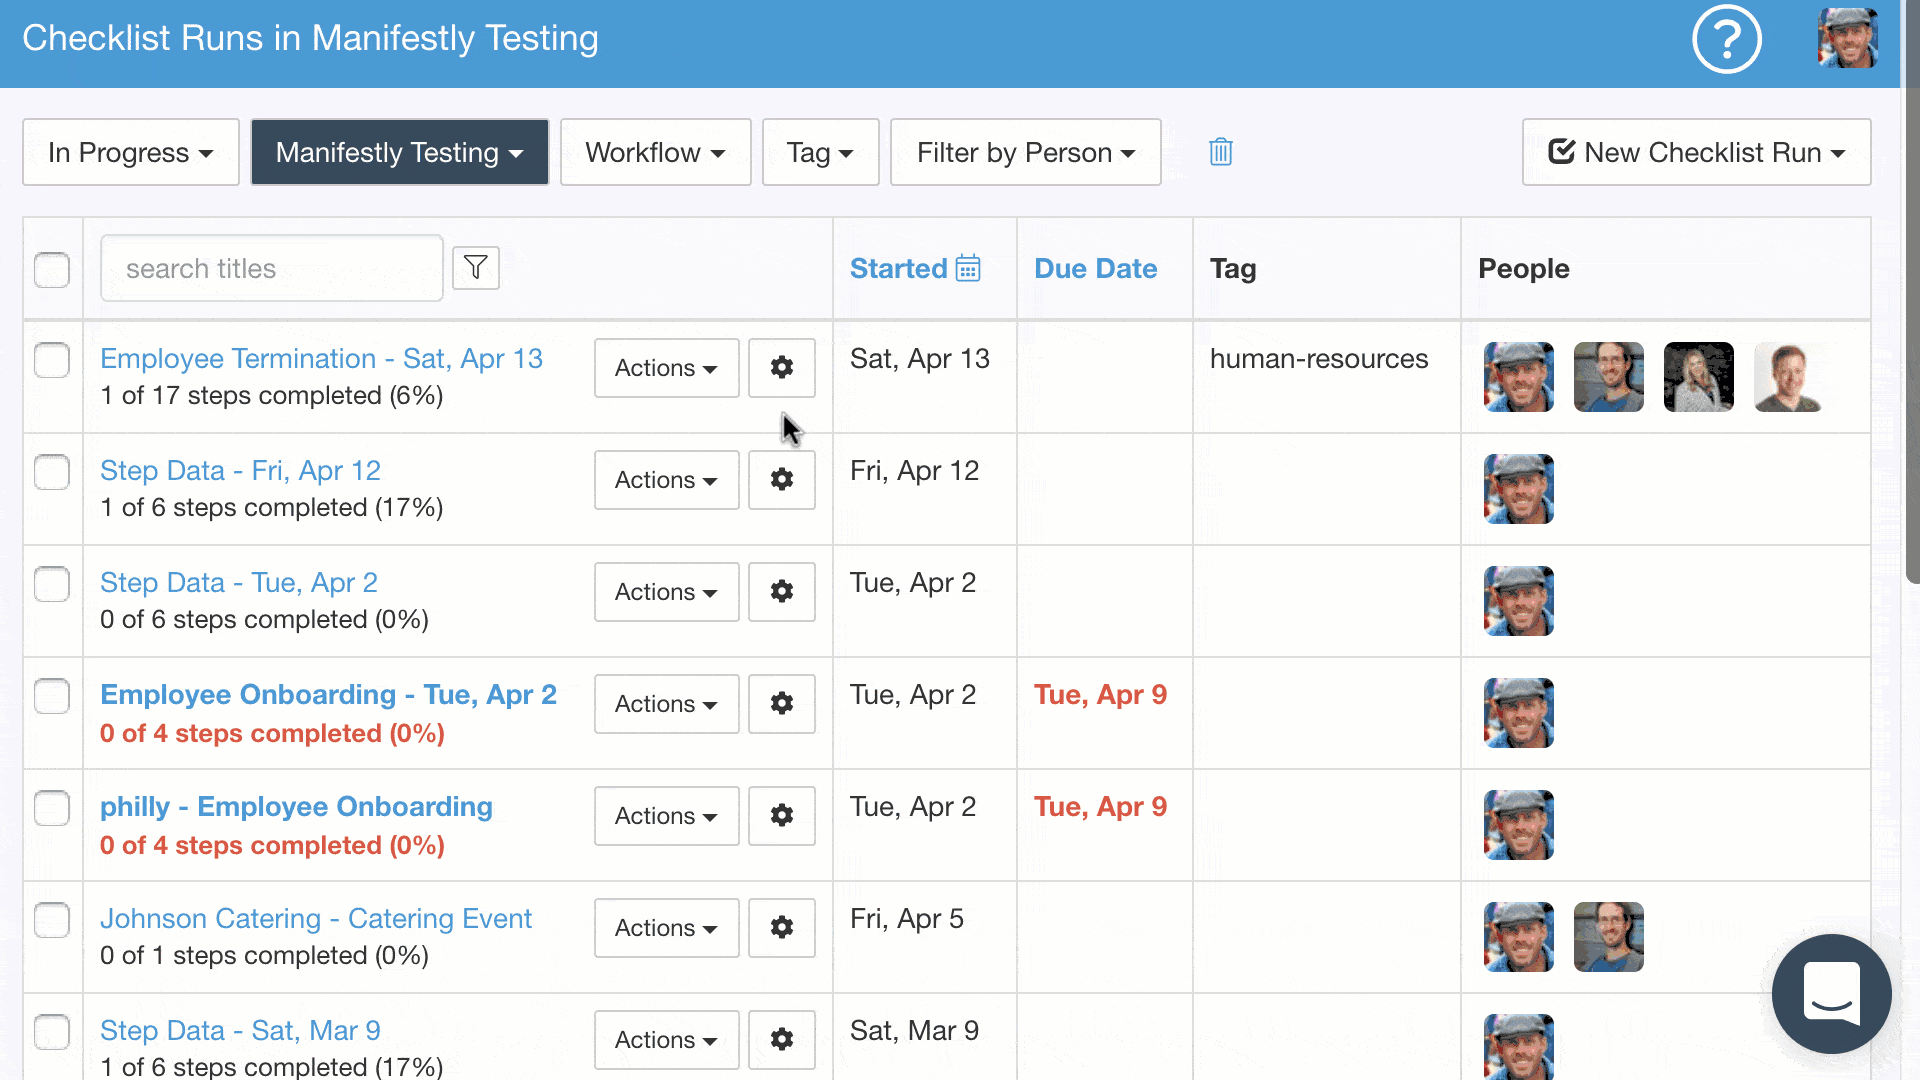1920x1080 pixels.
Task: Select the Employee Termination row checkbox
Action: point(52,360)
